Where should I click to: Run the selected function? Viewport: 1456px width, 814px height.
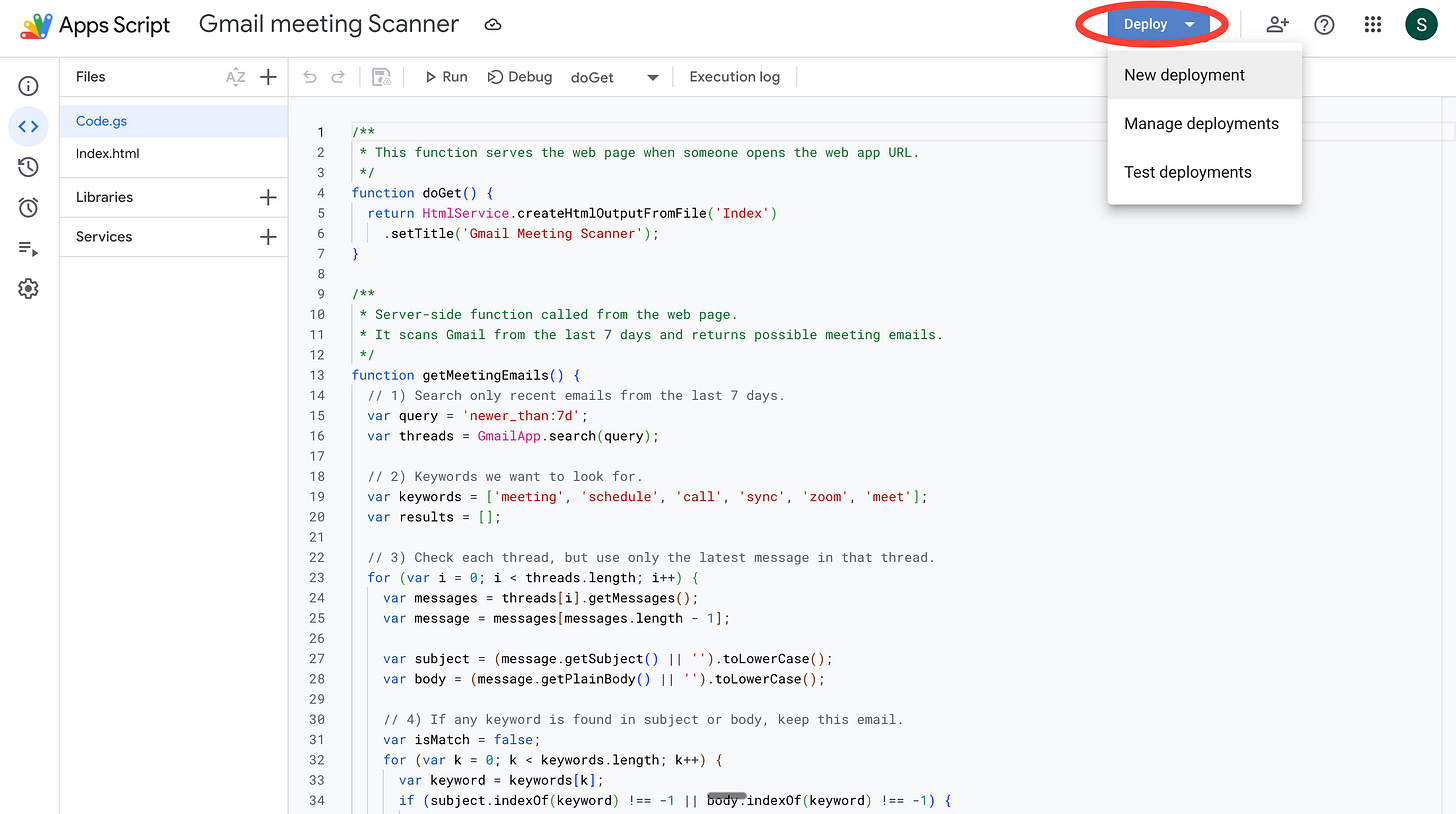click(x=446, y=77)
